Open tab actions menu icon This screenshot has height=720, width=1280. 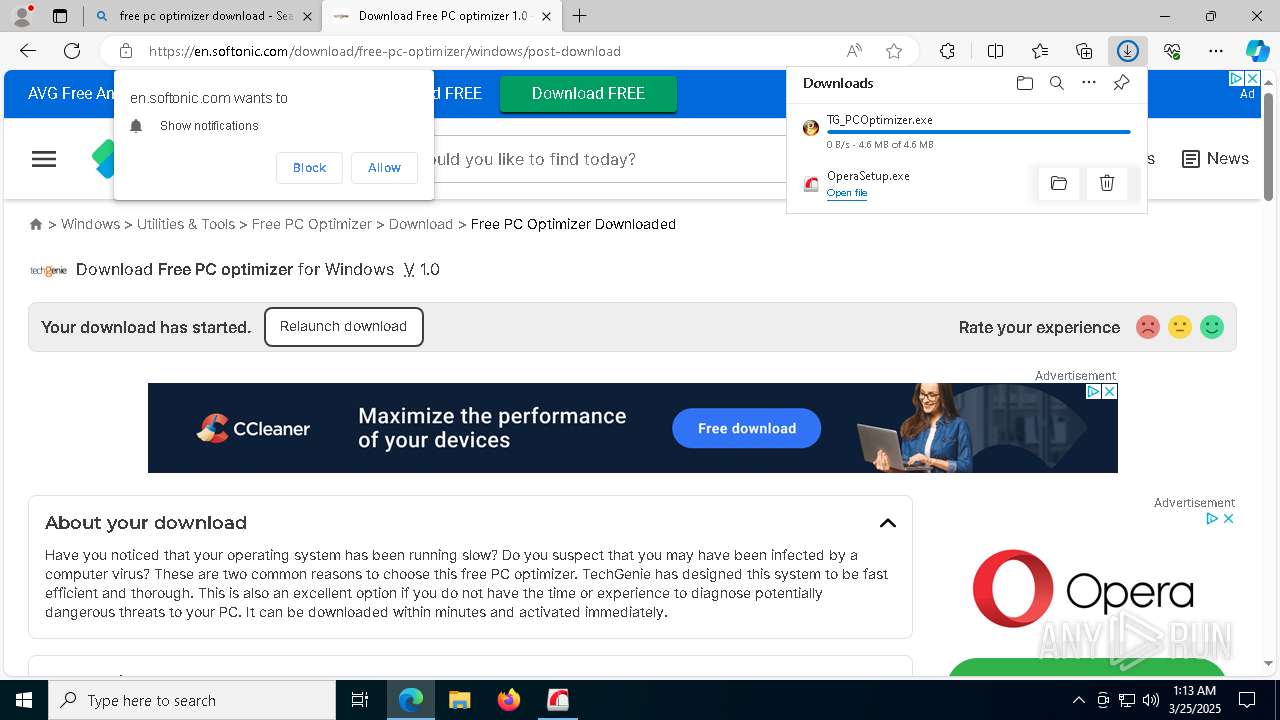coord(60,16)
